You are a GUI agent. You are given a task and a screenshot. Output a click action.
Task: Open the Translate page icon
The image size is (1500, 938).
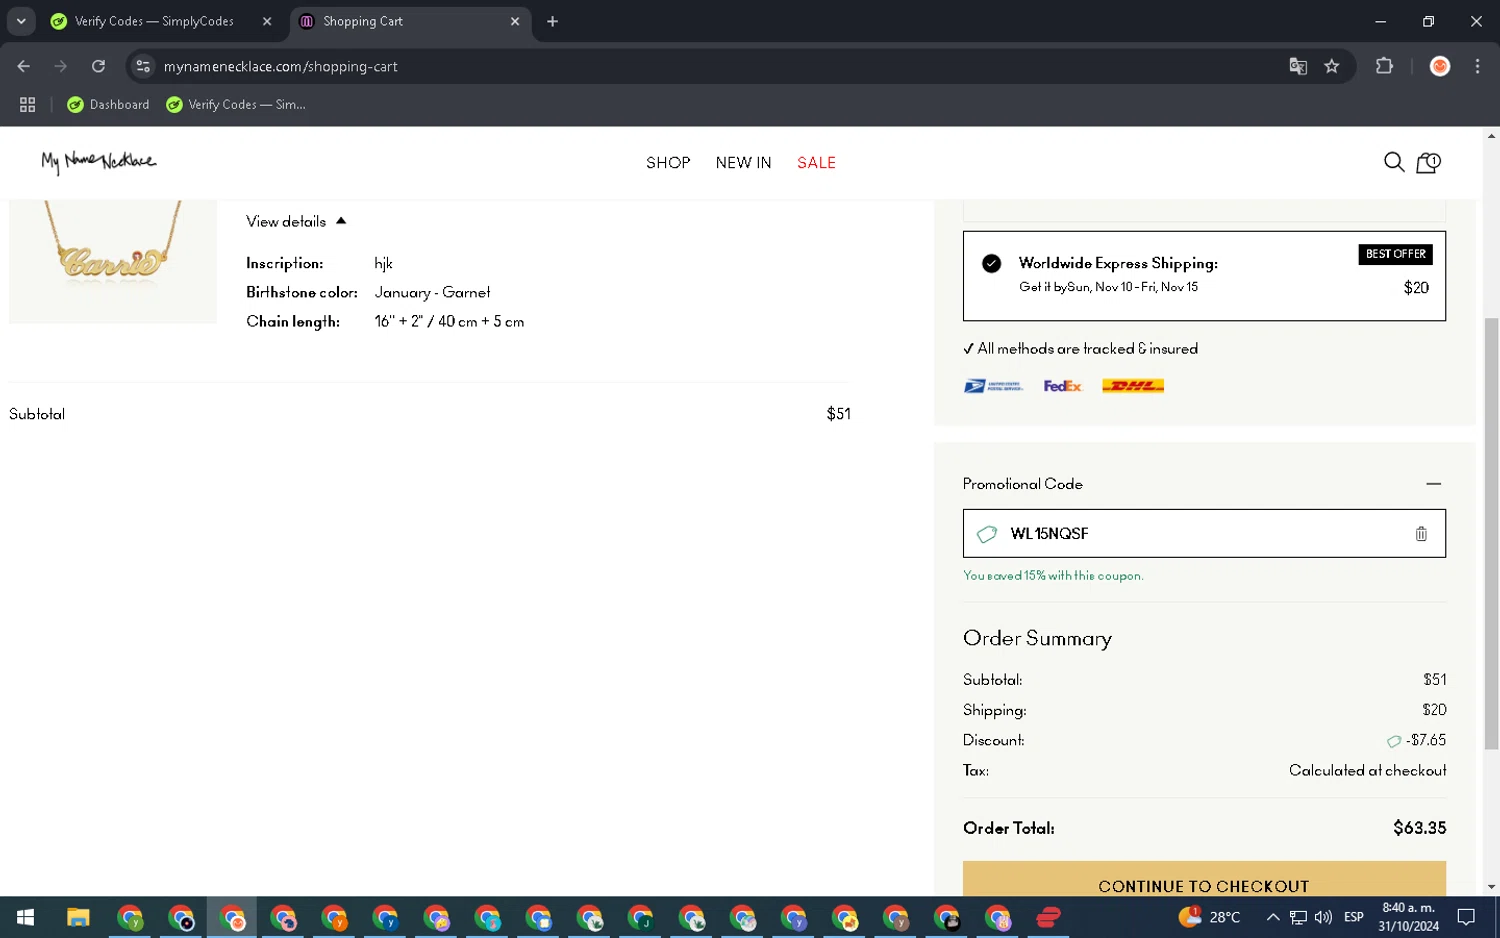pyautogui.click(x=1298, y=66)
